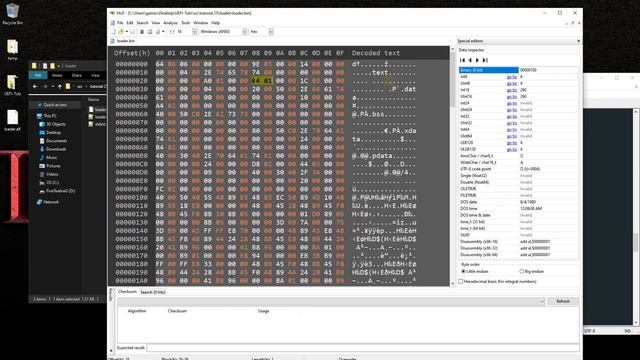This screenshot has height=360, width=640.
Task: Open Window menu in HxD
Action: [200, 23]
